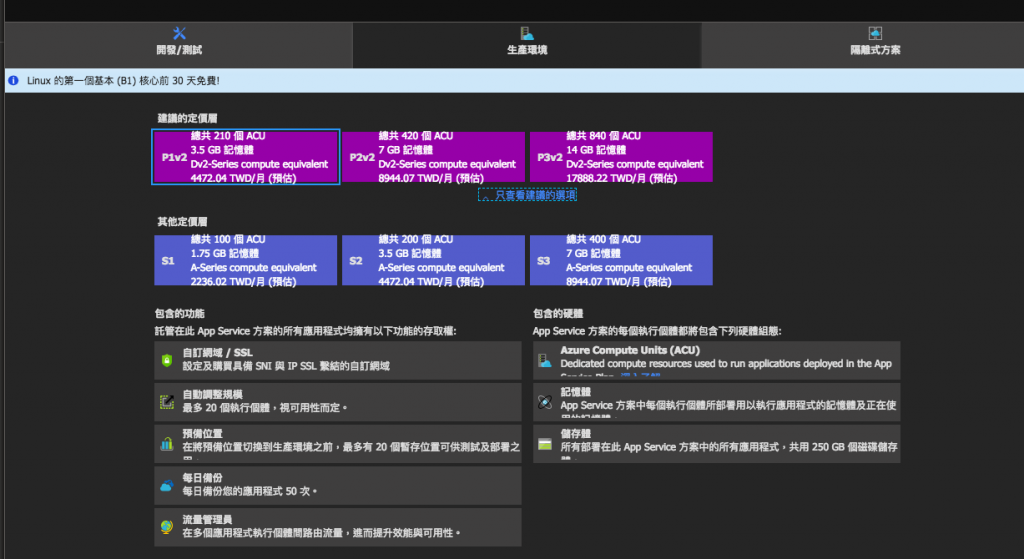Viewport: 1024px width, 559px height.
Task: Click the 4472.04 TWD/月 price on P1v2
Action: click(243, 178)
